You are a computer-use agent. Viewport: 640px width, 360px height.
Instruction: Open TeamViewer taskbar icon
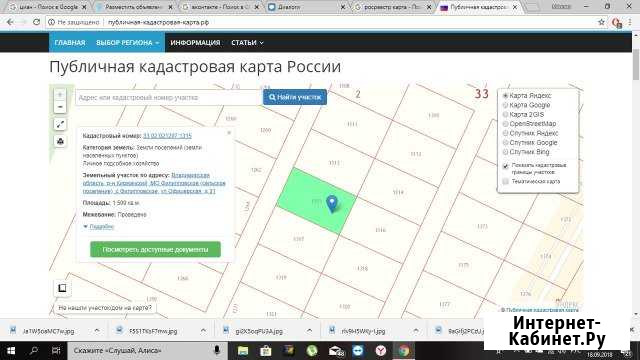pyautogui.click(x=358, y=351)
